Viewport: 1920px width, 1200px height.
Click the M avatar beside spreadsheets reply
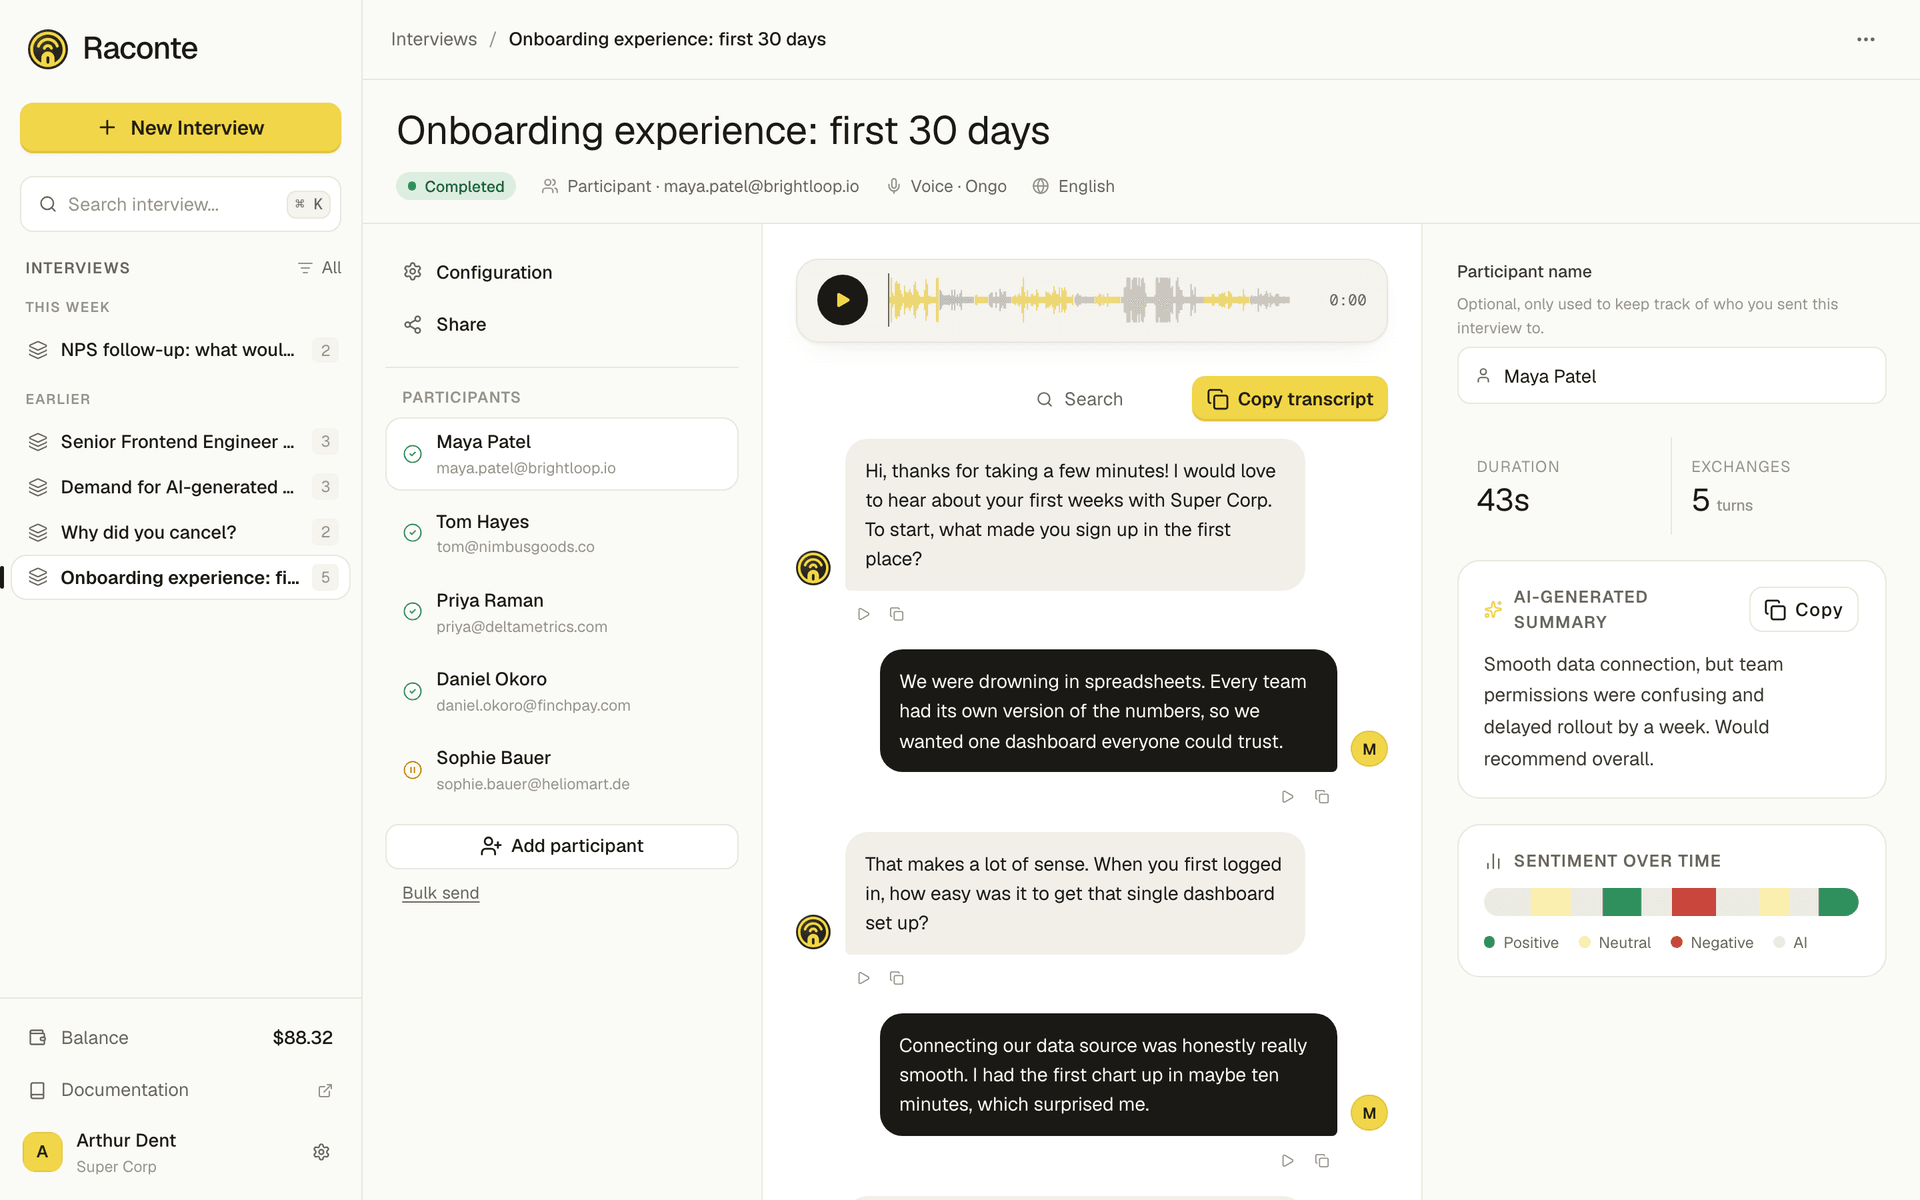[x=1369, y=749]
